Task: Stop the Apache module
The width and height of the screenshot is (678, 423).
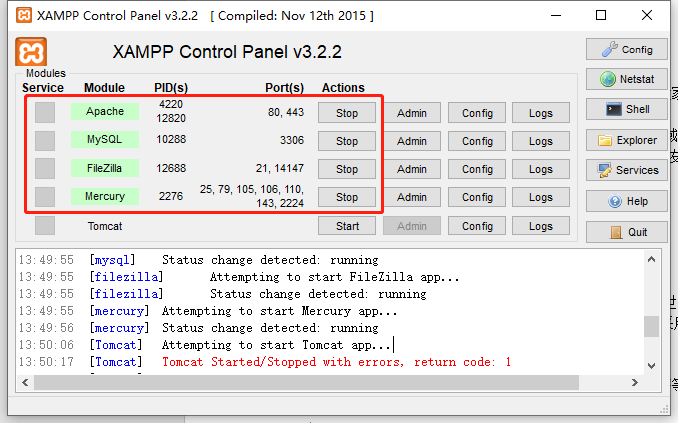Action: pyautogui.click(x=347, y=113)
